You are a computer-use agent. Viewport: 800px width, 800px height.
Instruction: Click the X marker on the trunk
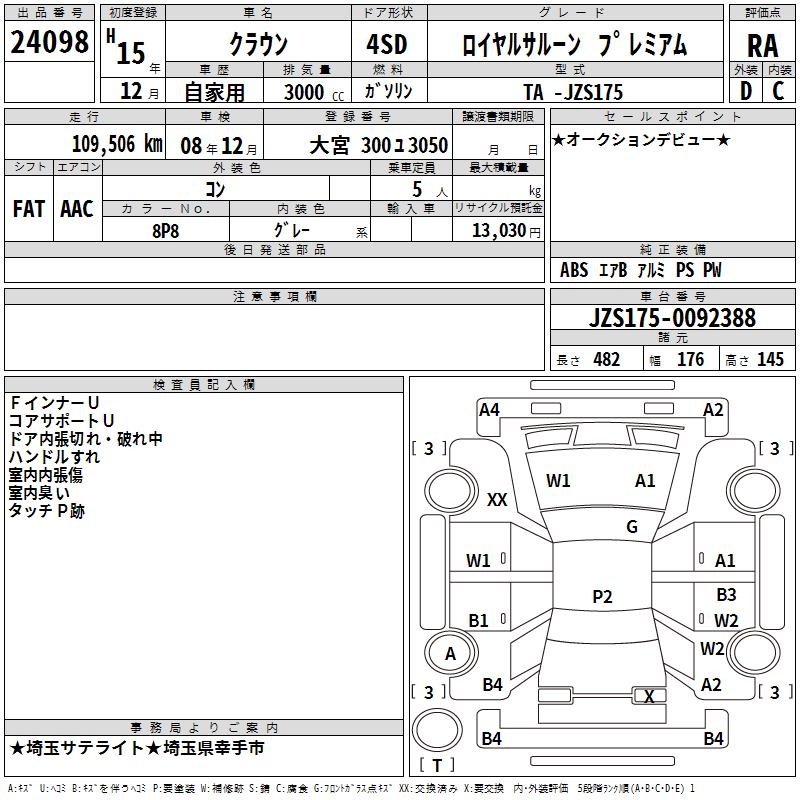click(650, 696)
